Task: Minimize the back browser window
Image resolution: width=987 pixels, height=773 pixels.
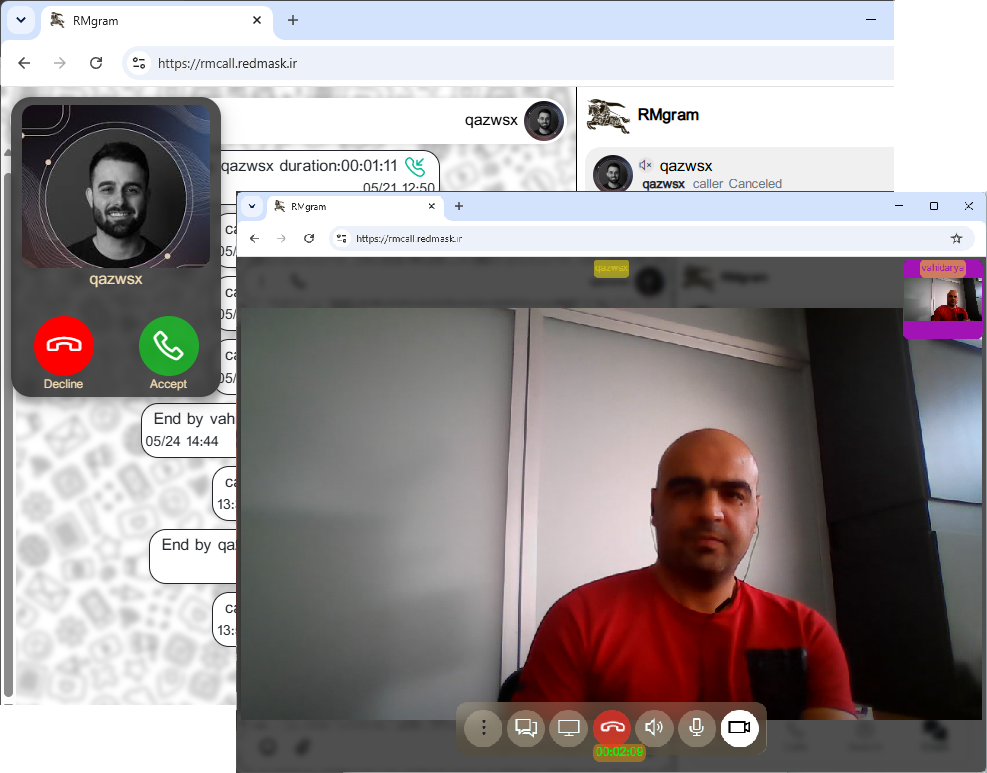Action: (x=871, y=20)
